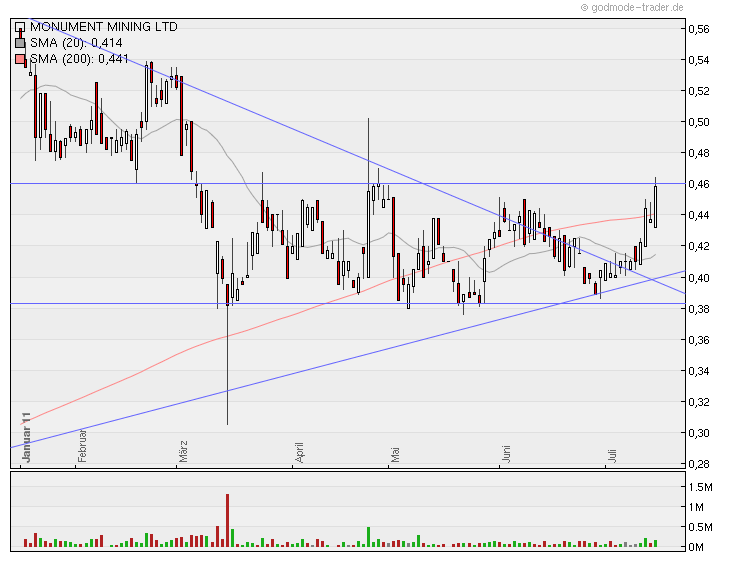This screenshot has height=564, width=730.
Task: Click the 0,54 price axis label
Action: [699, 60]
